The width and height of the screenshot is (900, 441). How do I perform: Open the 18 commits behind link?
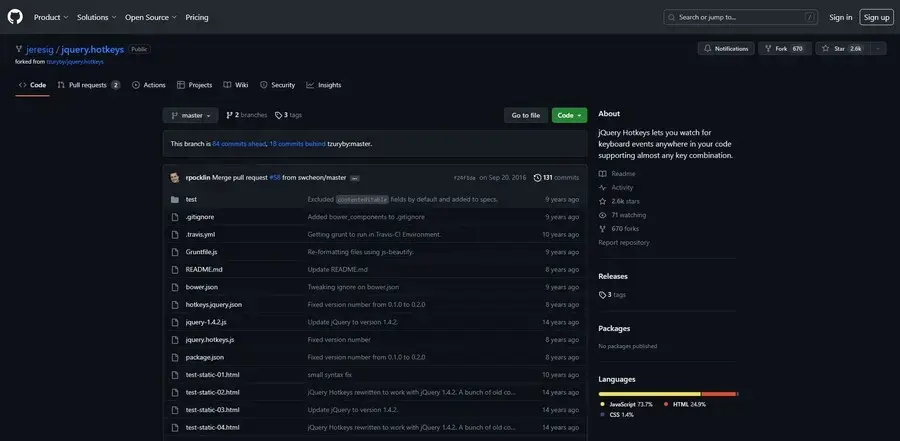point(297,144)
